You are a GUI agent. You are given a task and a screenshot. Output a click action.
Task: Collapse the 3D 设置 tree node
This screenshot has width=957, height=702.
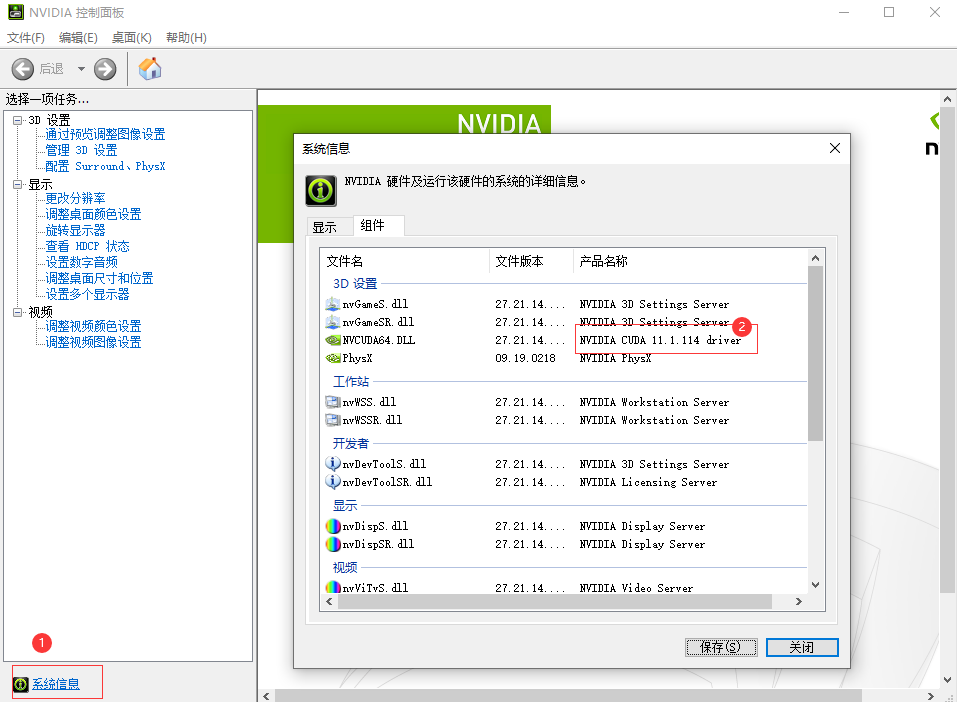[18, 120]
